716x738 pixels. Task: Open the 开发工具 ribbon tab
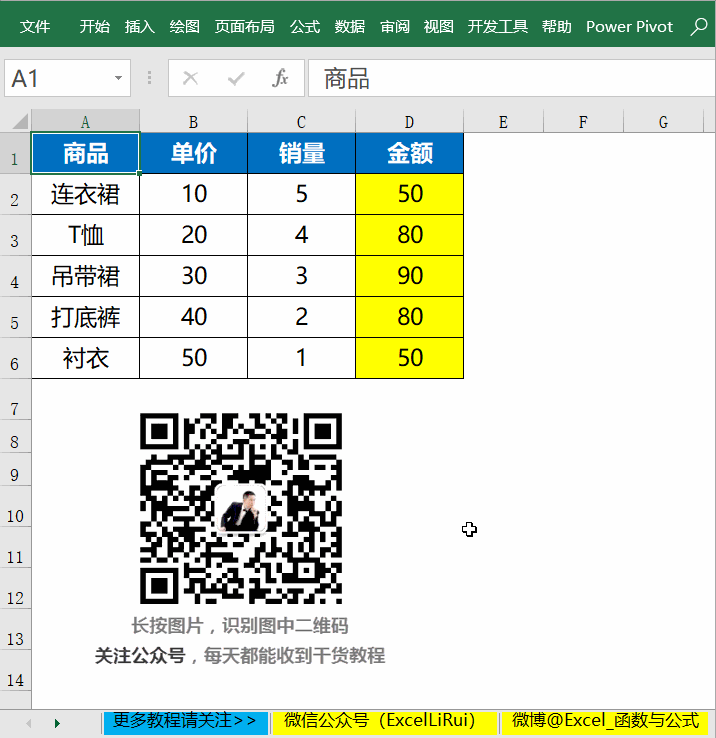coord(498,26)
